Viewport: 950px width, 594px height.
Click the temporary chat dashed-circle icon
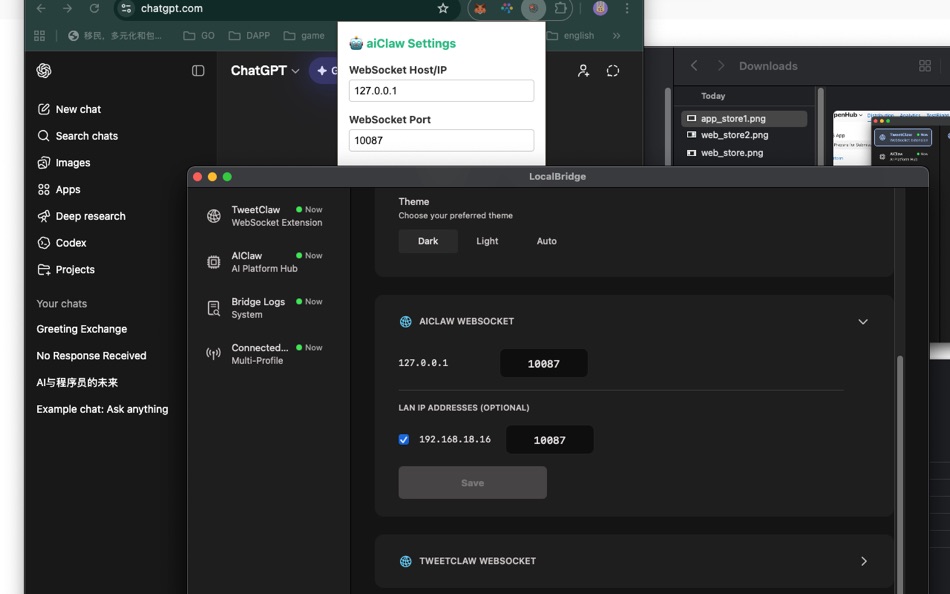point(613,71)
